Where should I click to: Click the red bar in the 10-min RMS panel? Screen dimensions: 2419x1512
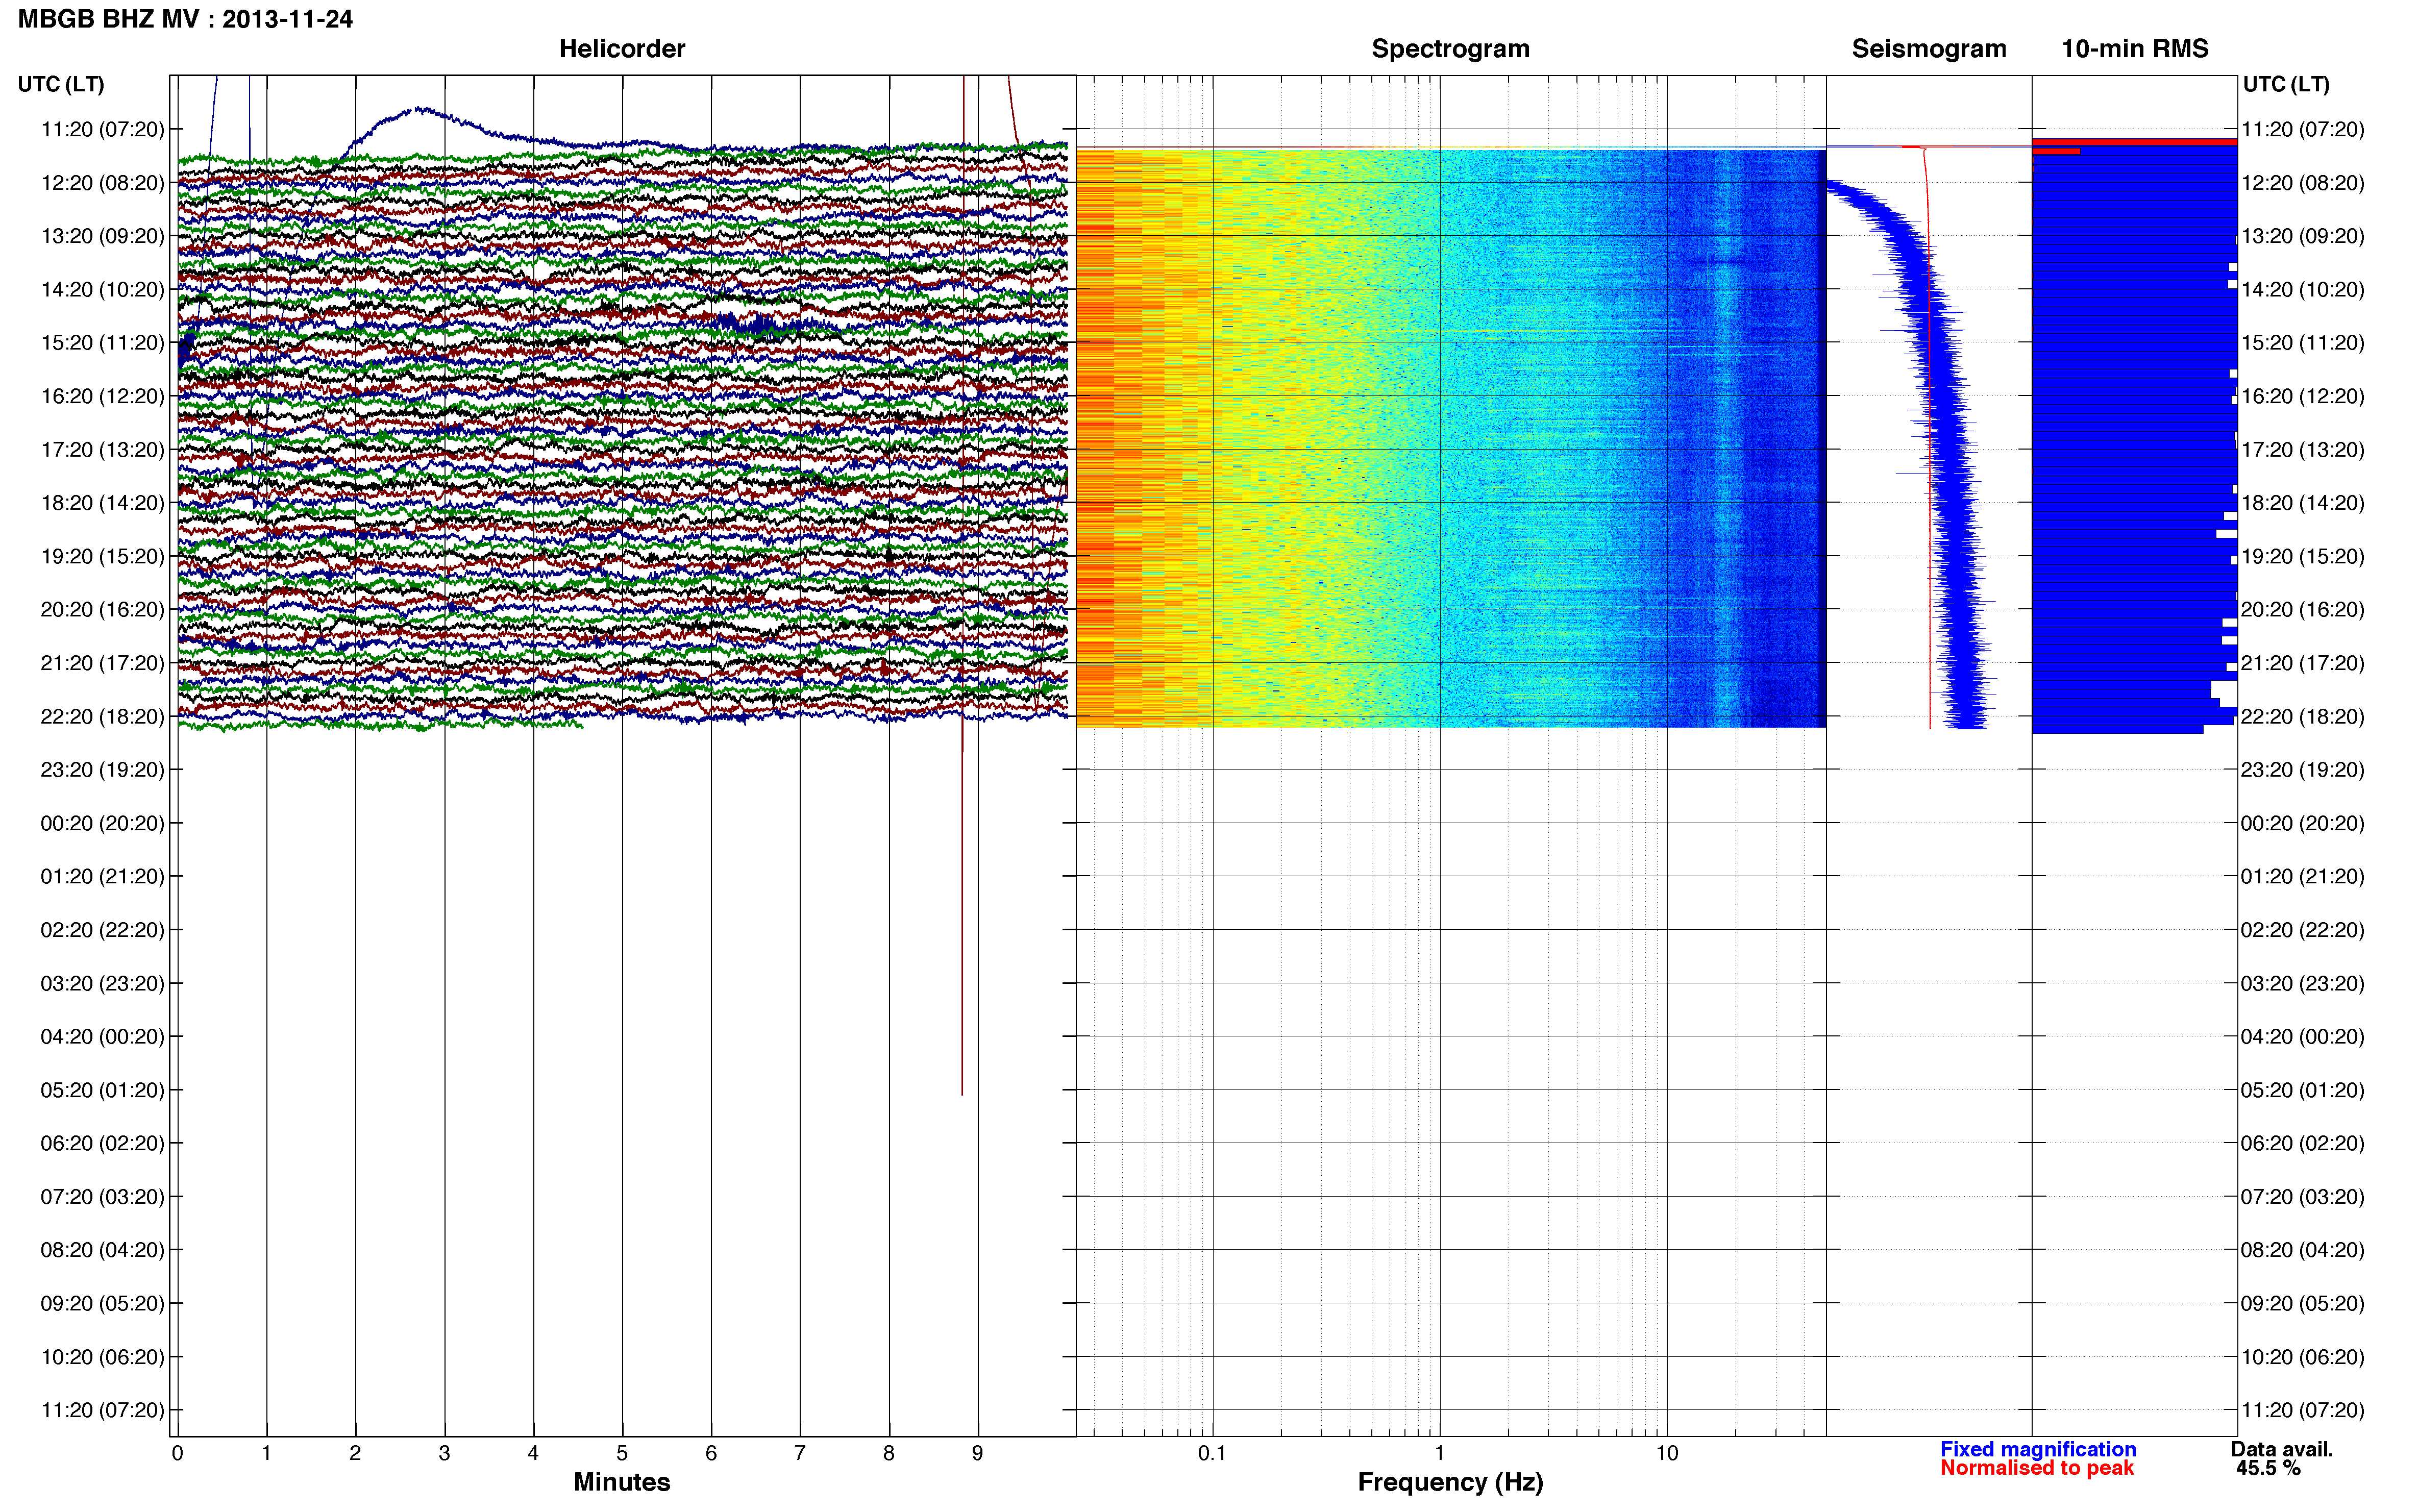[x=2134, y=142]
